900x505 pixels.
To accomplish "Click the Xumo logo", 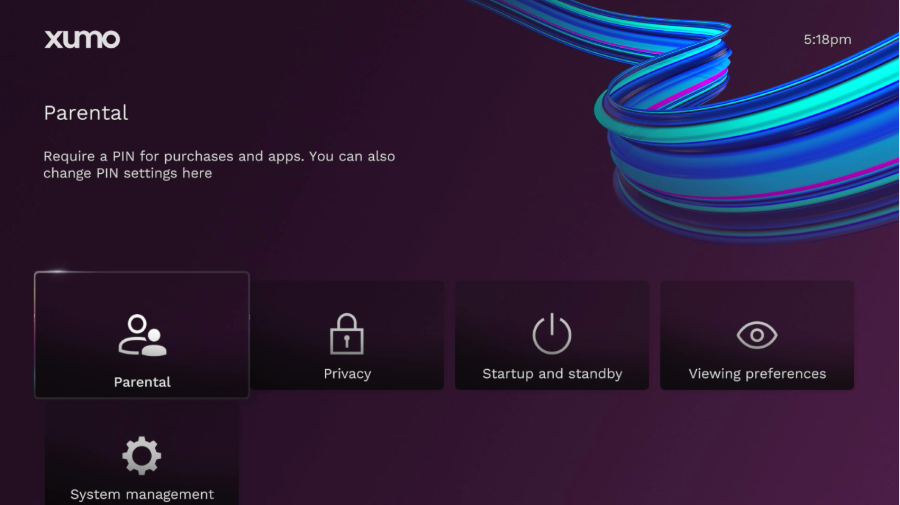I will click(82, 39).
